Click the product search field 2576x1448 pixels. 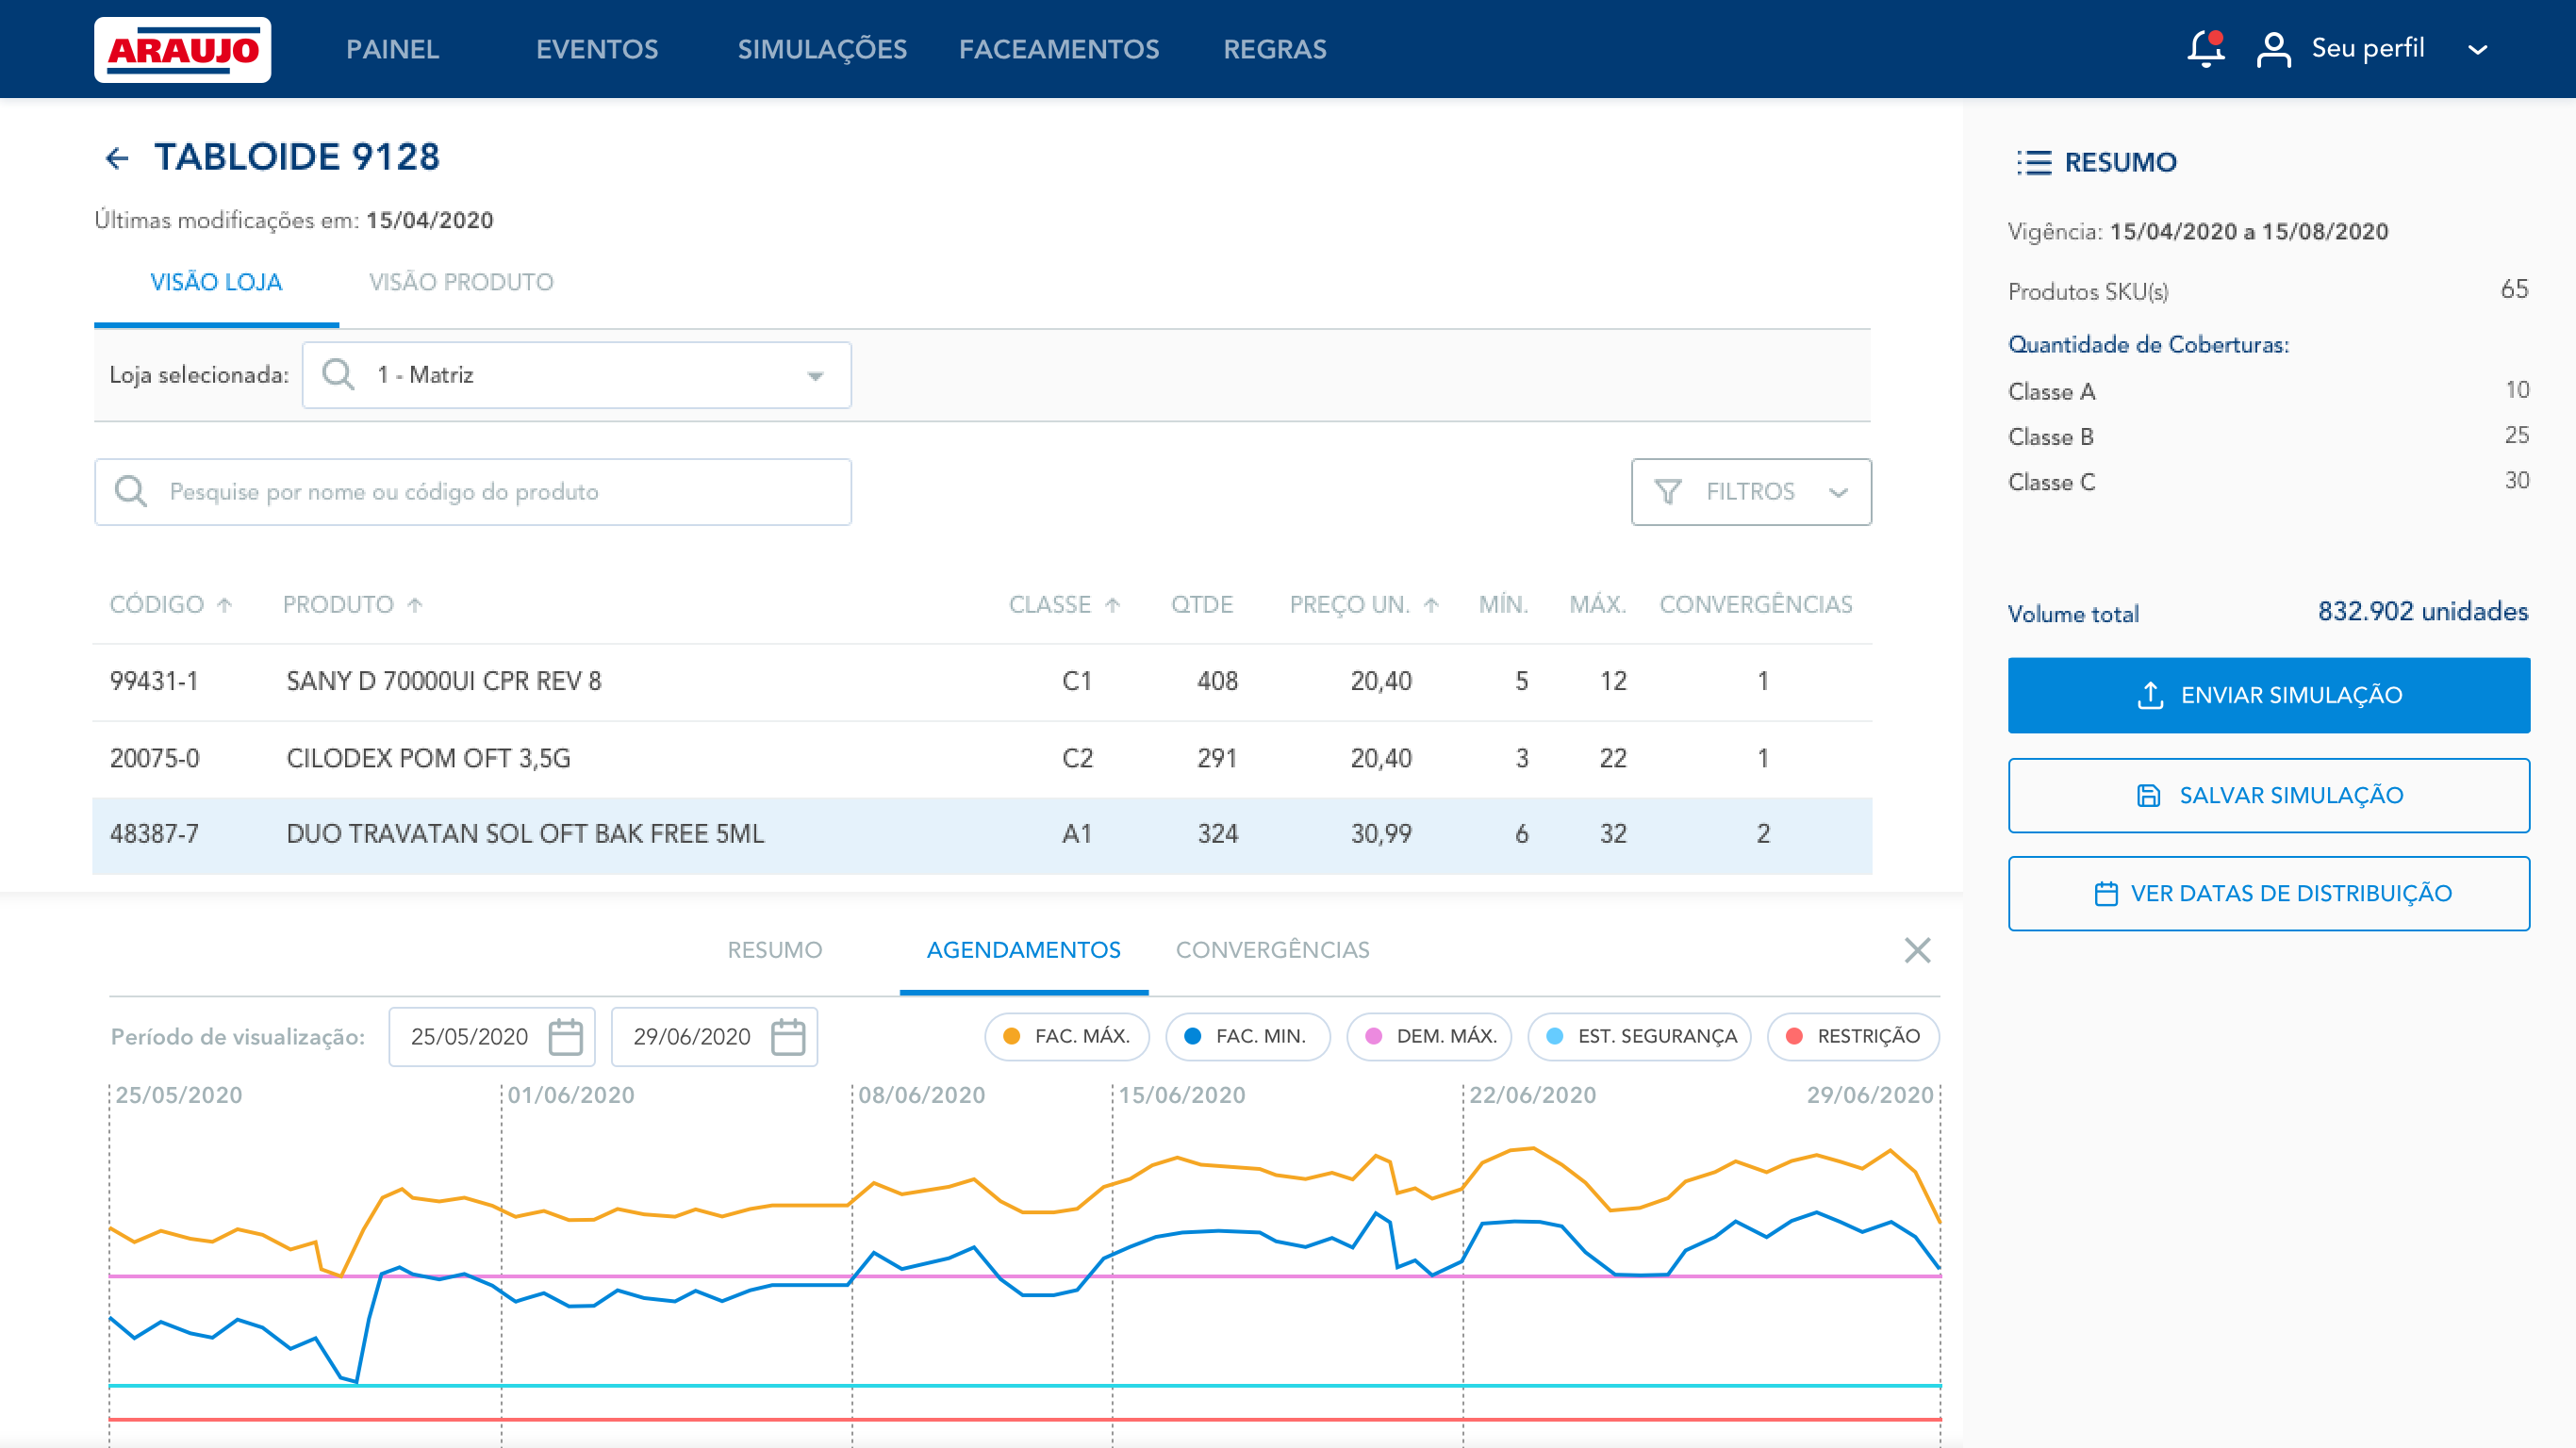pyautogui.click(x=473, y=492)
